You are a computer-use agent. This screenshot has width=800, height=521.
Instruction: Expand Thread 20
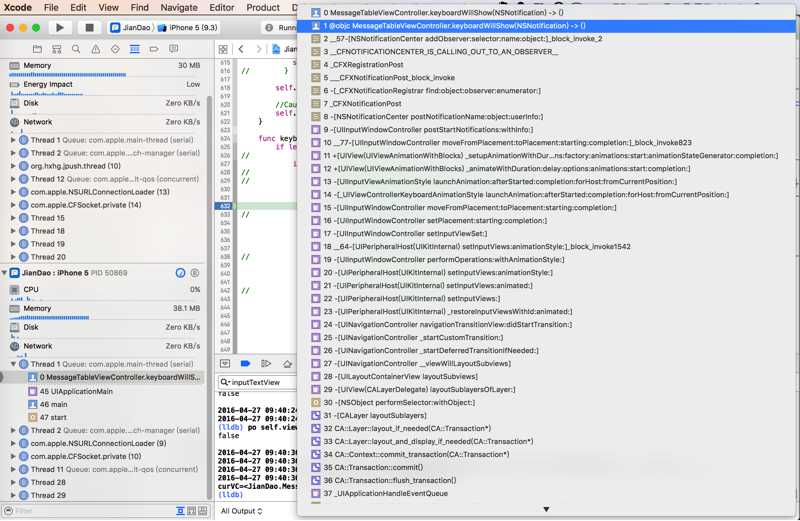click(x=13, y=257)
